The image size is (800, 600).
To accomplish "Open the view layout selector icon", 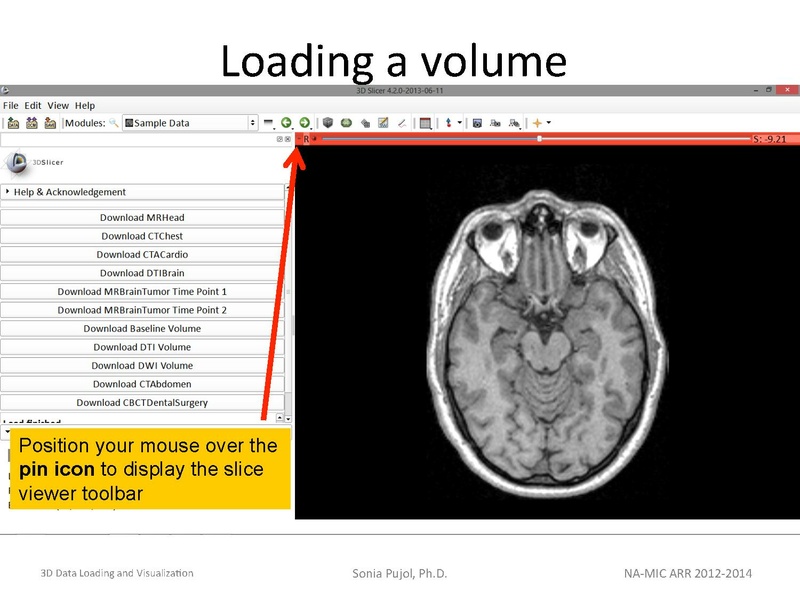I will click(x=426, y=123).
